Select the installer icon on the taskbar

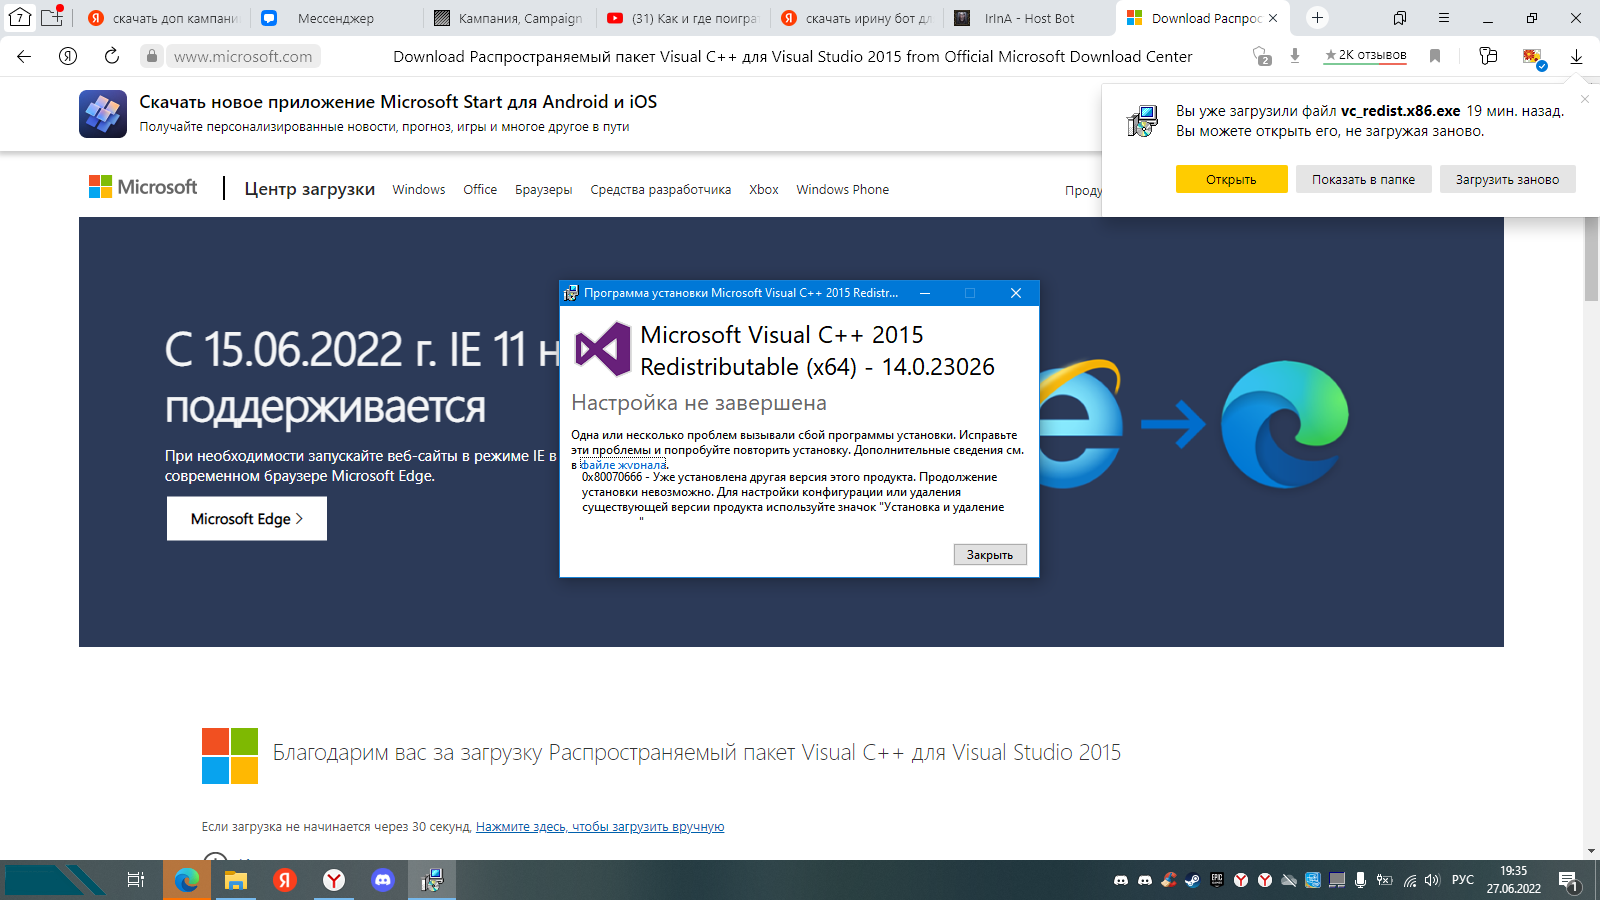432,880
